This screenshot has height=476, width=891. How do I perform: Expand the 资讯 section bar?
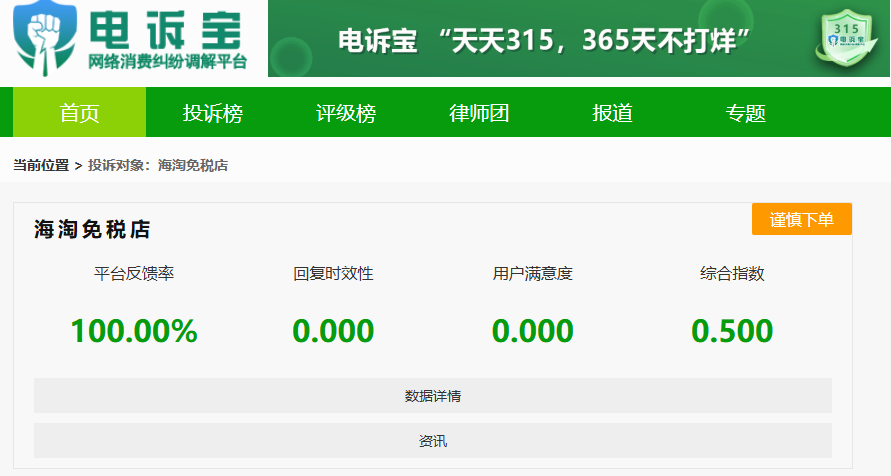[x=433, y=441]
